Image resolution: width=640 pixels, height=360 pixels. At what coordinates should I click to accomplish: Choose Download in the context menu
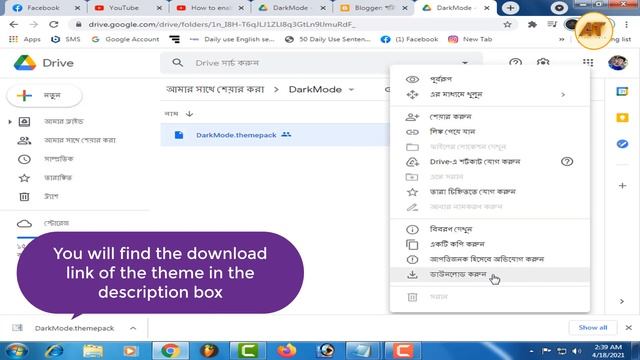pyautogui.click(x=490, y=275)
